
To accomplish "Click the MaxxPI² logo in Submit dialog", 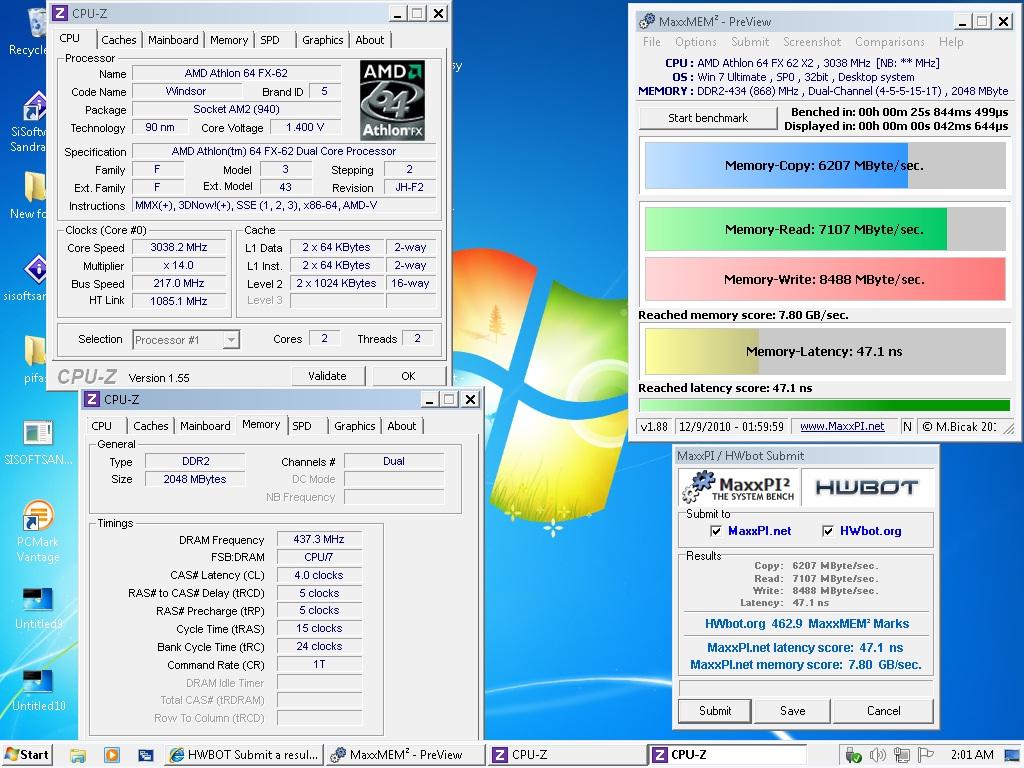I will [739, 487].
